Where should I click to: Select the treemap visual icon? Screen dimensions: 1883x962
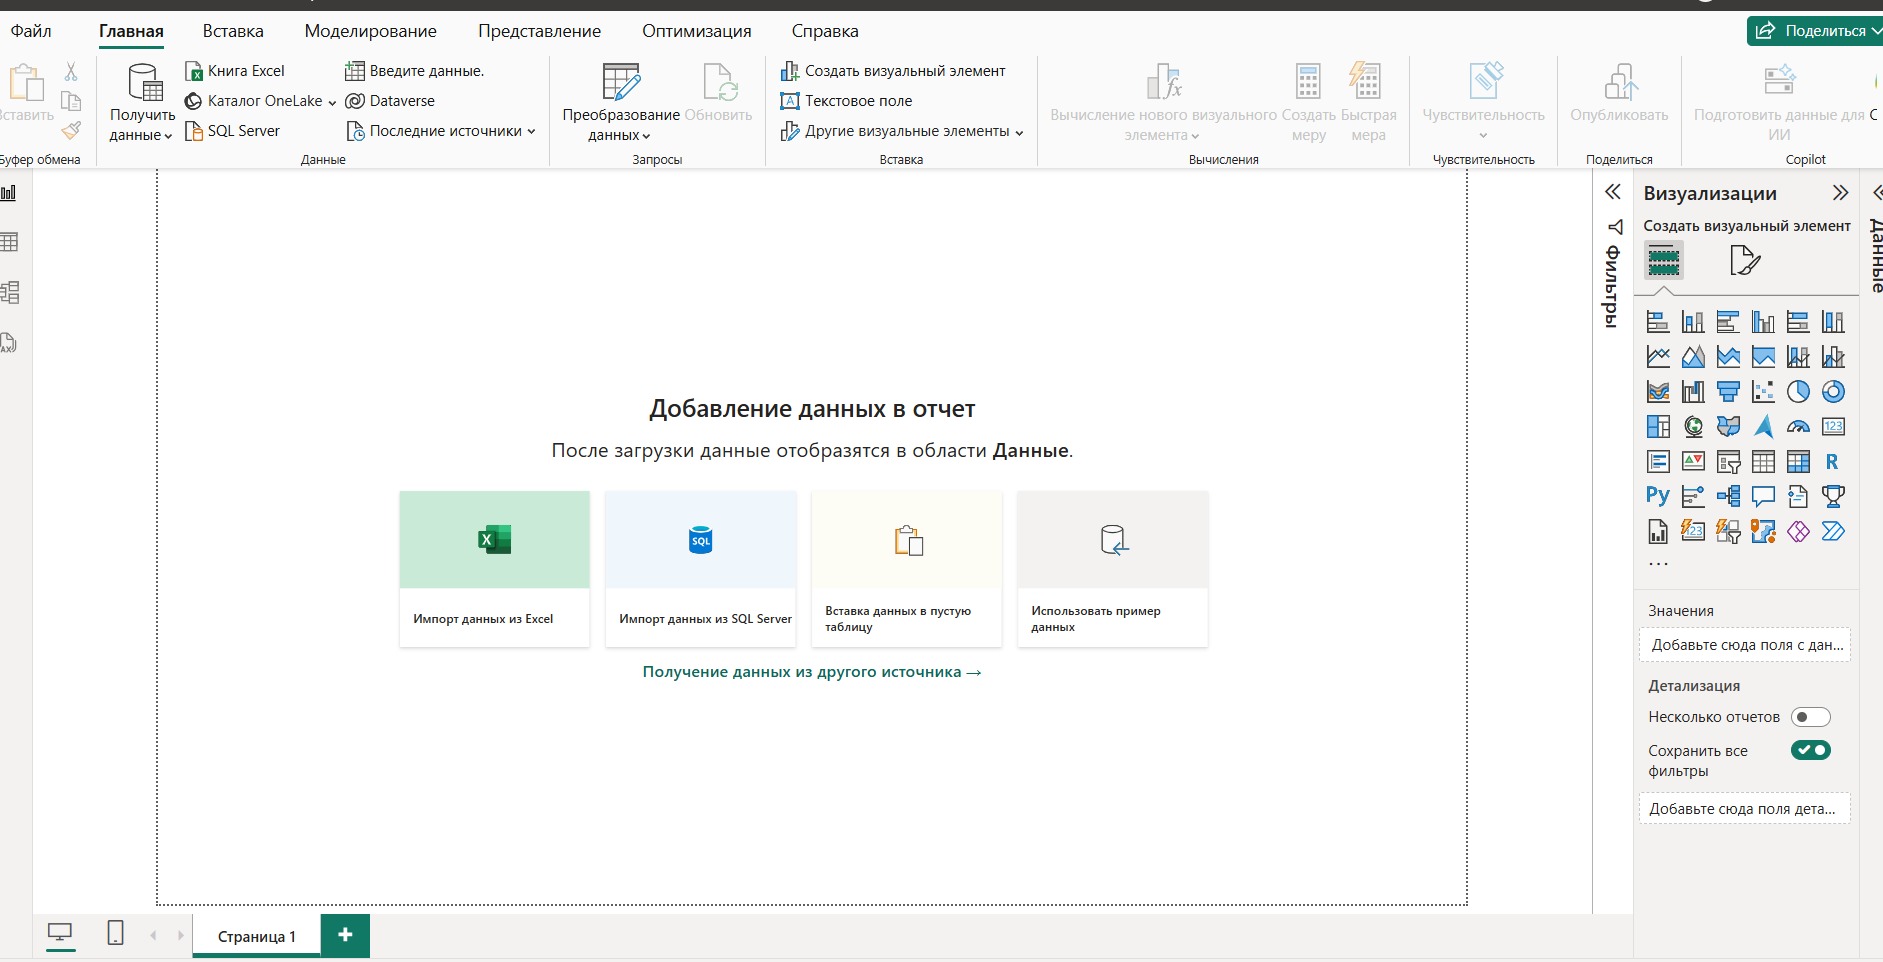(x=1659, y=426)
